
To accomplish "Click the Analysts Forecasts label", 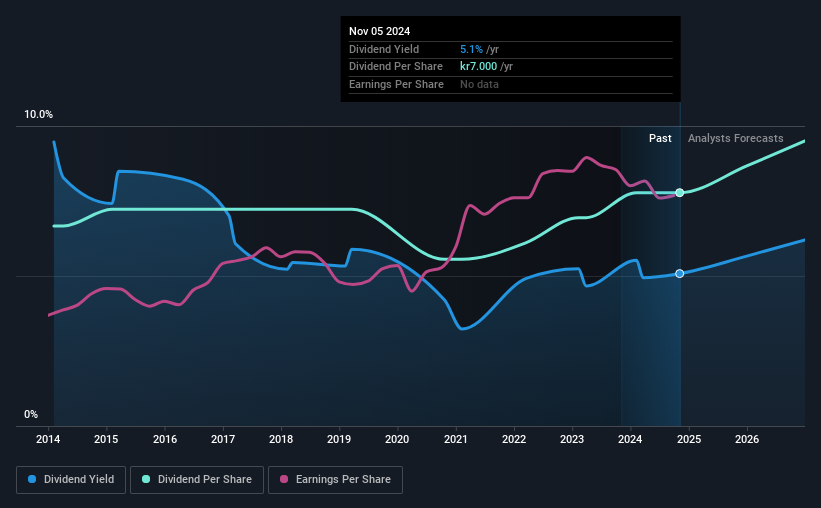I will click(x=736, y=138).
